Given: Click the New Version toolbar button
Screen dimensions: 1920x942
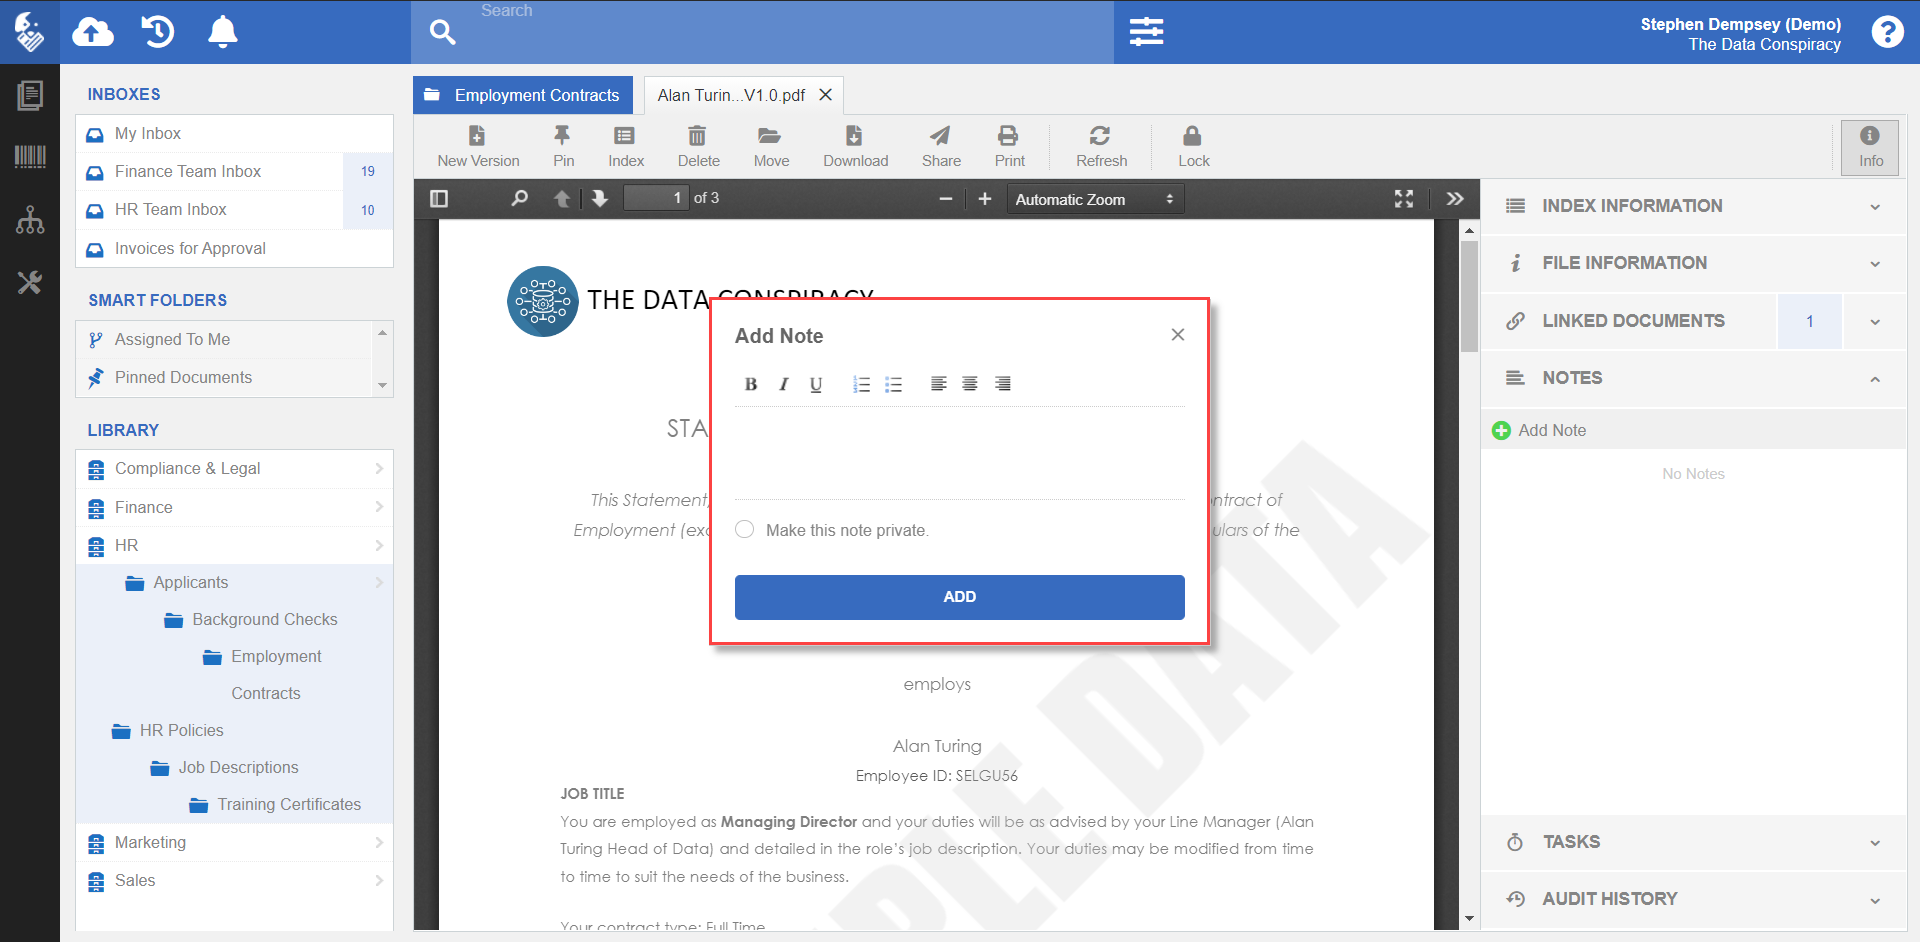Looking at the screenshot, I should coord(478,146).
